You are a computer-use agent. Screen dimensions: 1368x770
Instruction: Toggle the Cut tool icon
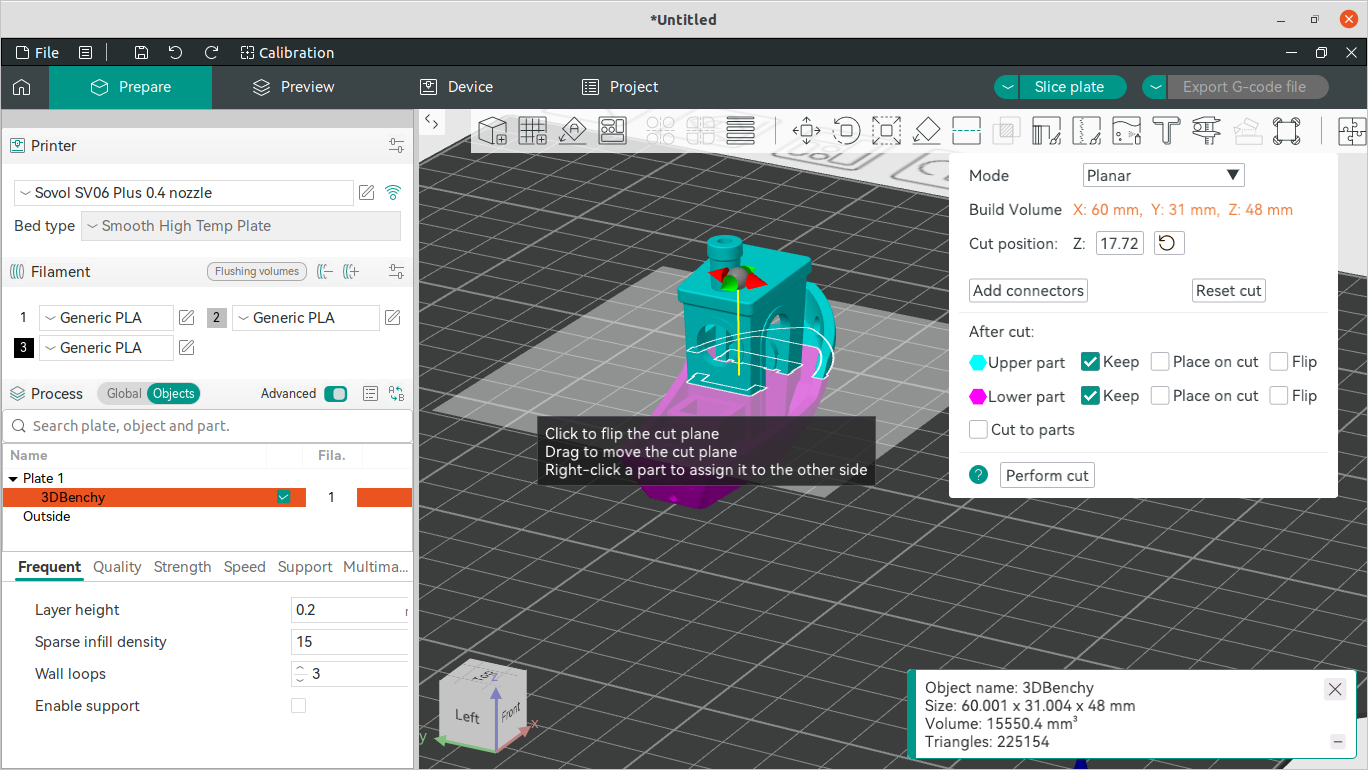pyautogui.click(x=966, y=130)
